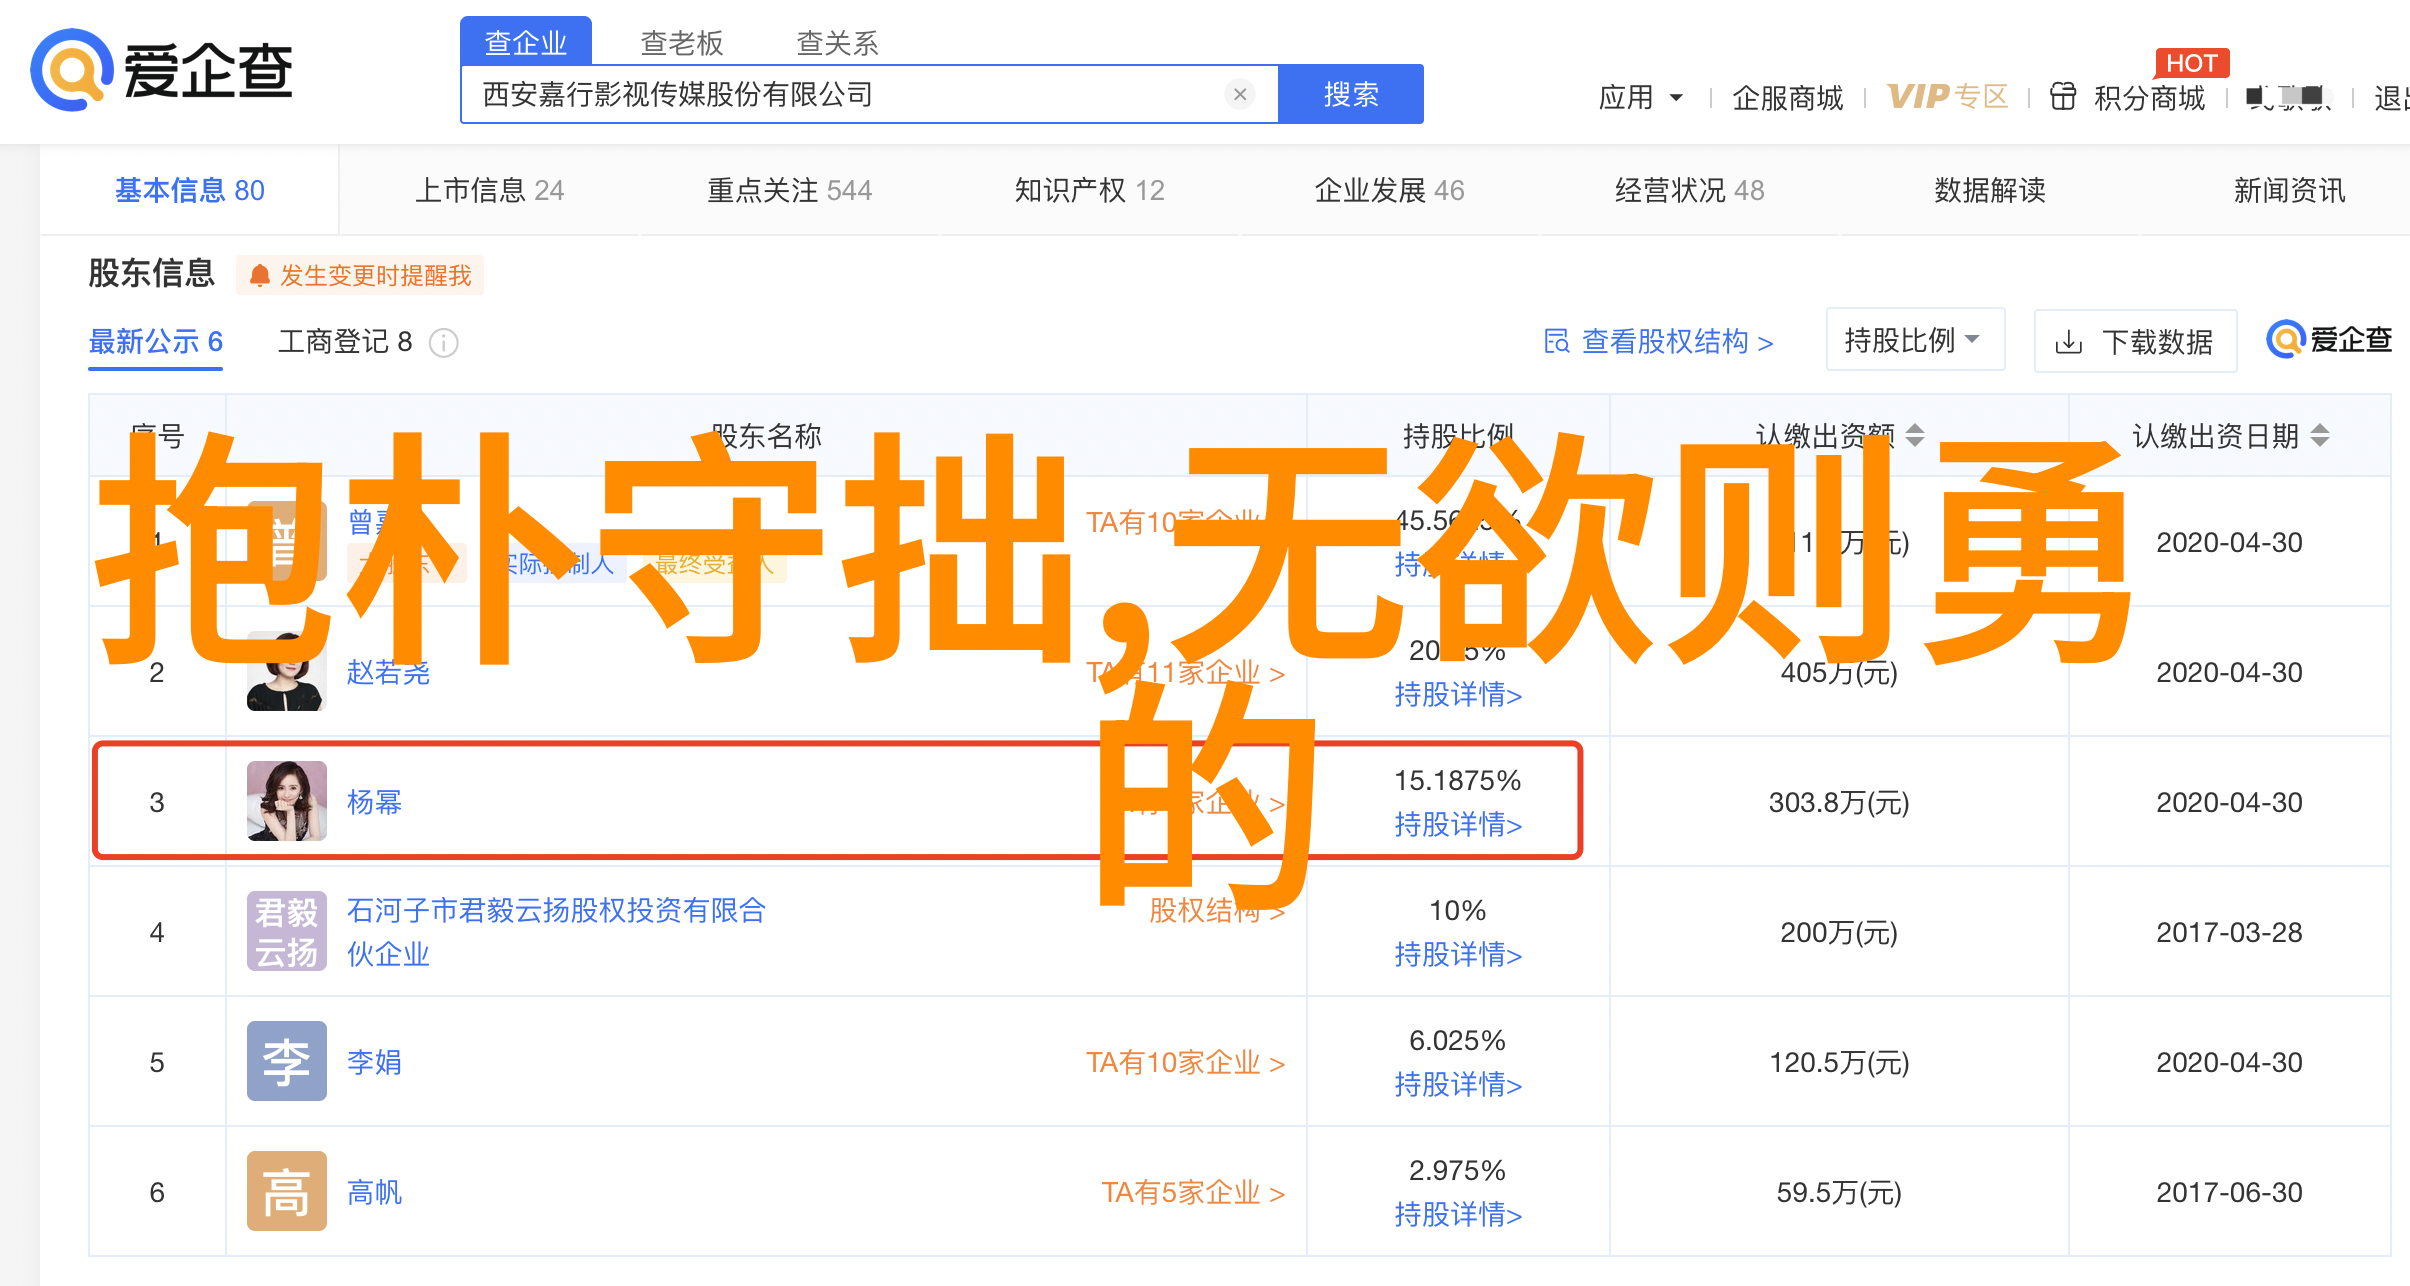Click the 李 avatar for 李娟
Viewport: 2410px width, 1286px height.
[286, 1061]
